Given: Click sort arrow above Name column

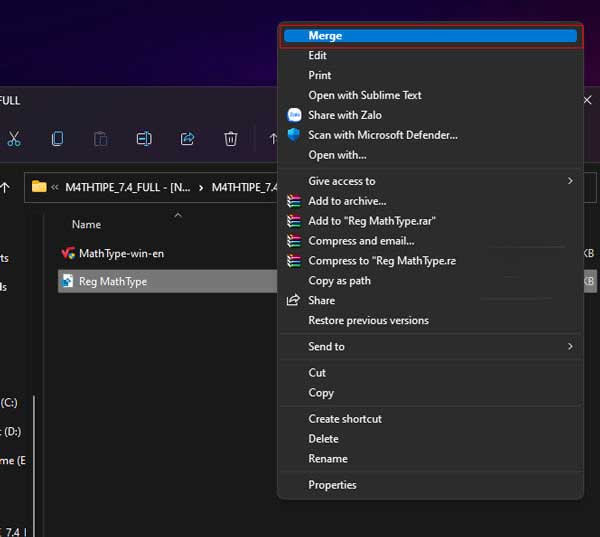Looking at the screenshot, I should coord(178,215).
